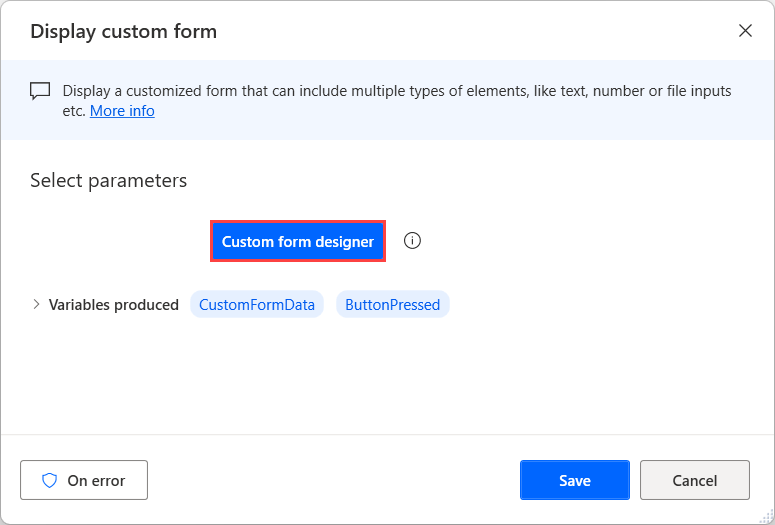Screen dimensions: 775x525
Task: Cancel the dialog
Action: (x=694, y=480)
